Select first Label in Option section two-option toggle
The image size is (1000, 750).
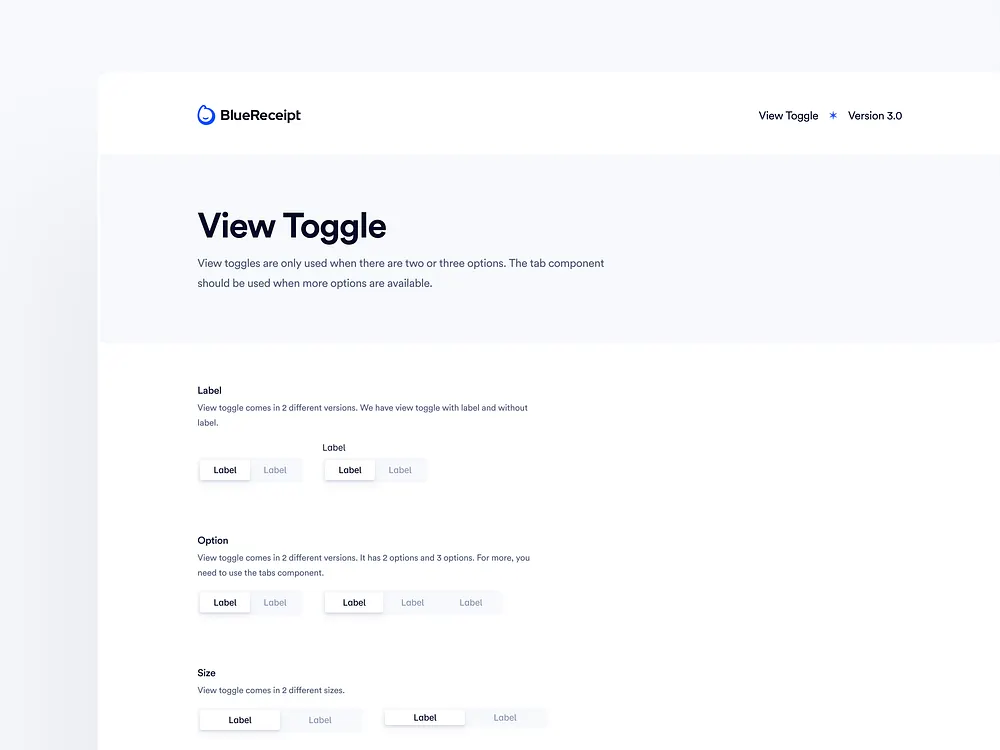click(x=224, y=602)
